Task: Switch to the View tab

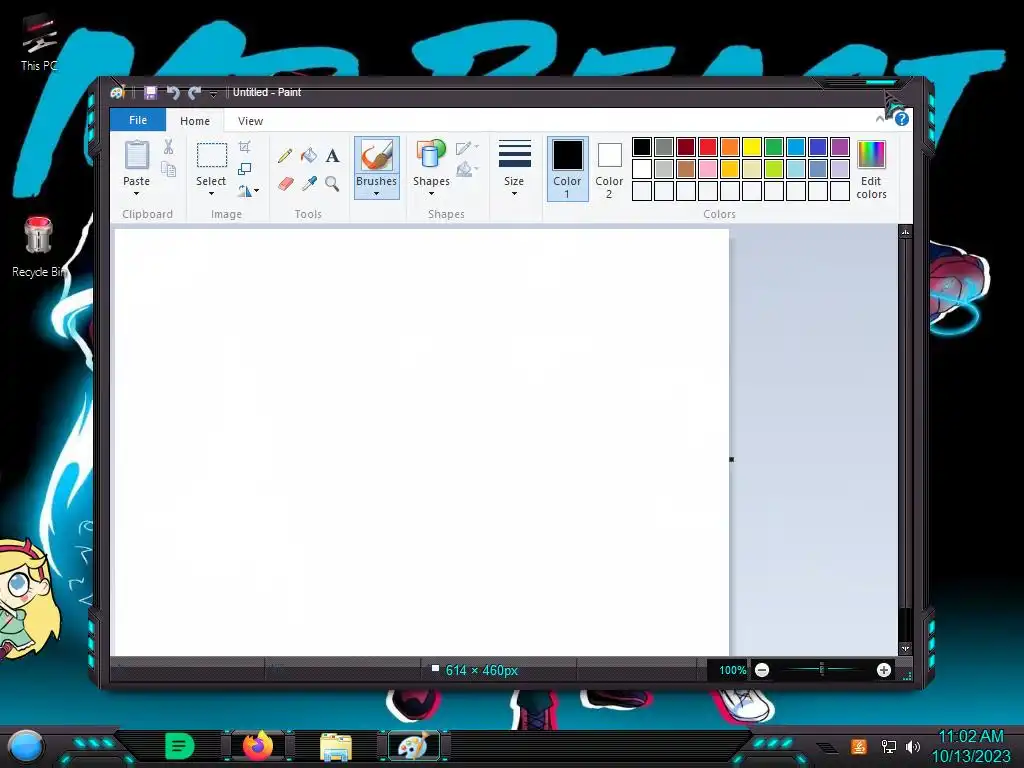Action: click(250, 121)
